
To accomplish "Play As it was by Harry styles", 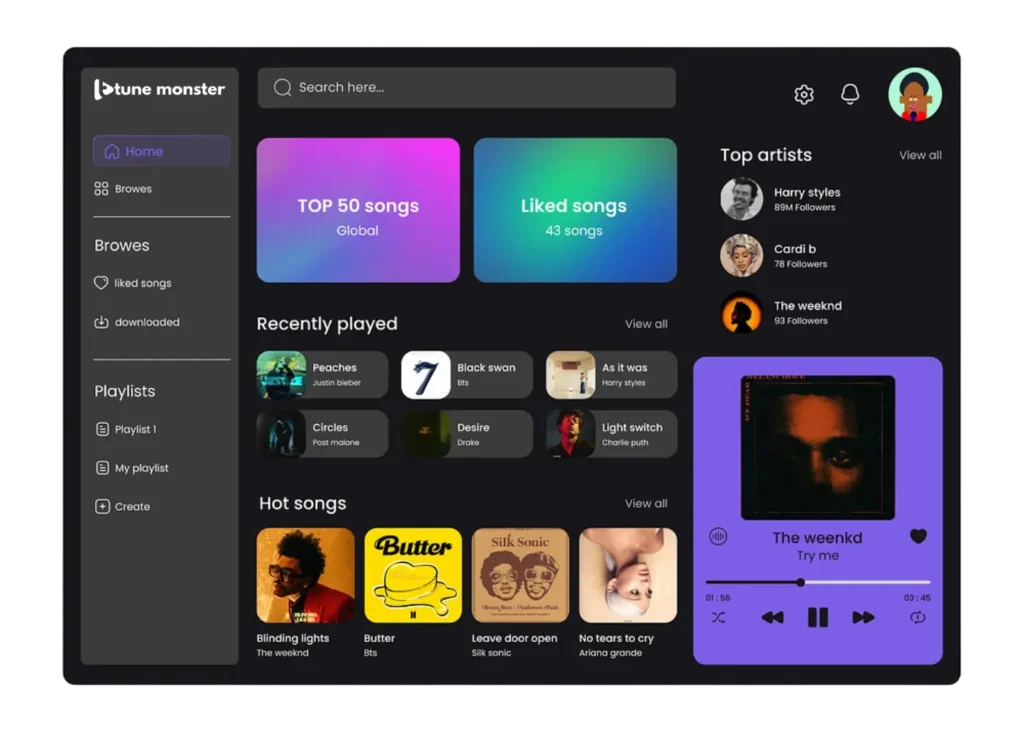I will pos(611,374).
